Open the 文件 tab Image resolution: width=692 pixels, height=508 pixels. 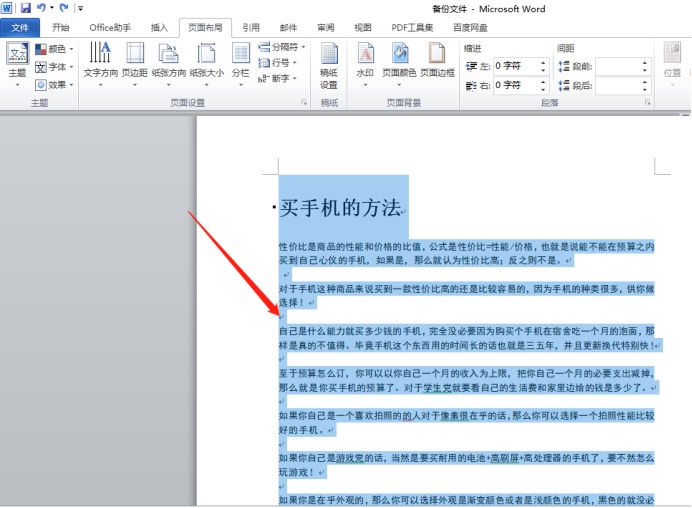(20, 28)
